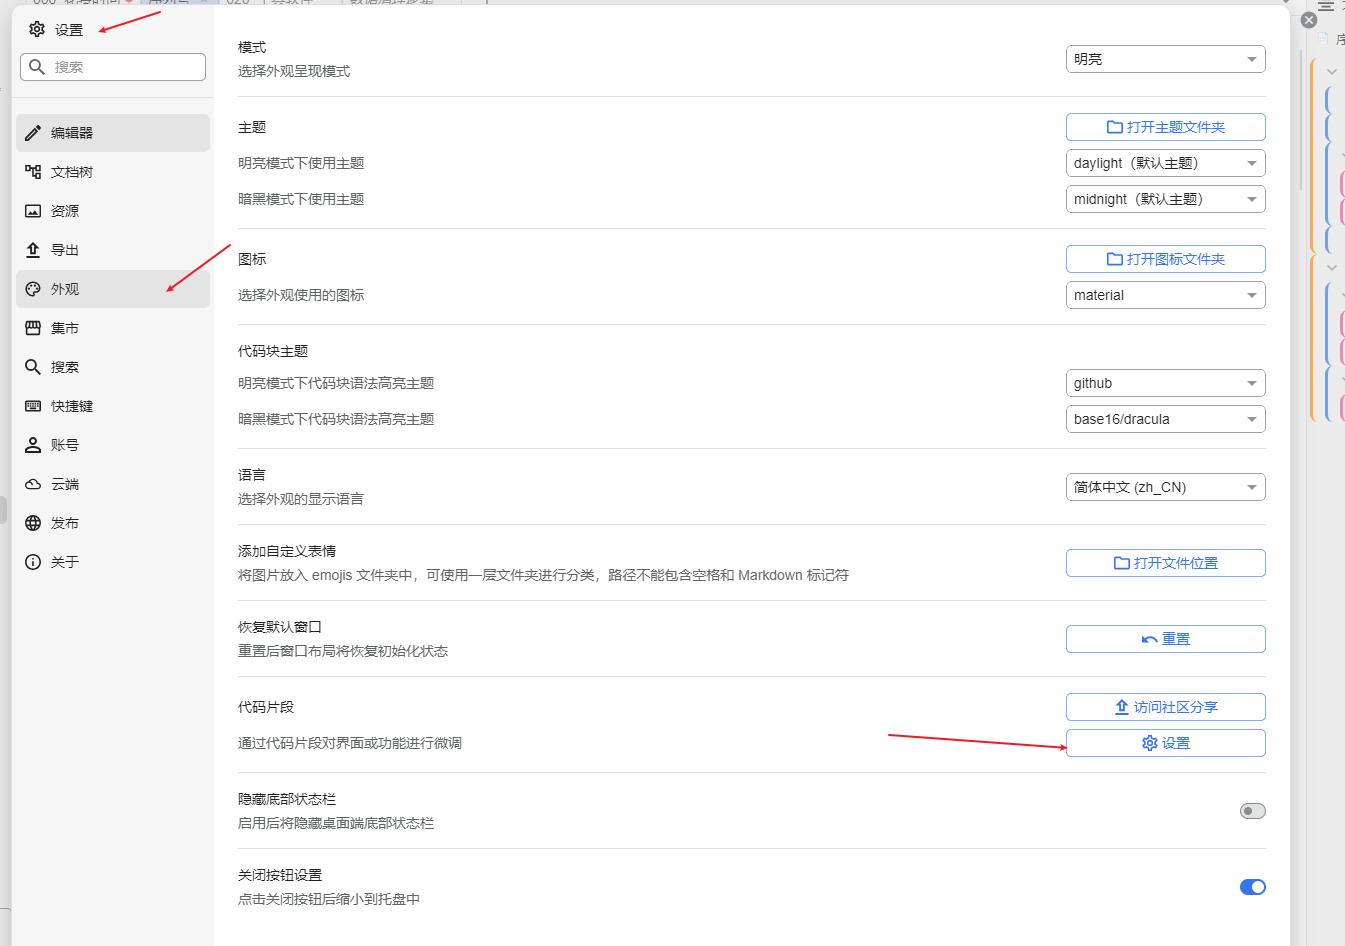Click the pencil icon for 编辑器
This screenshot has width=1345, height=946.
(33, 133)
